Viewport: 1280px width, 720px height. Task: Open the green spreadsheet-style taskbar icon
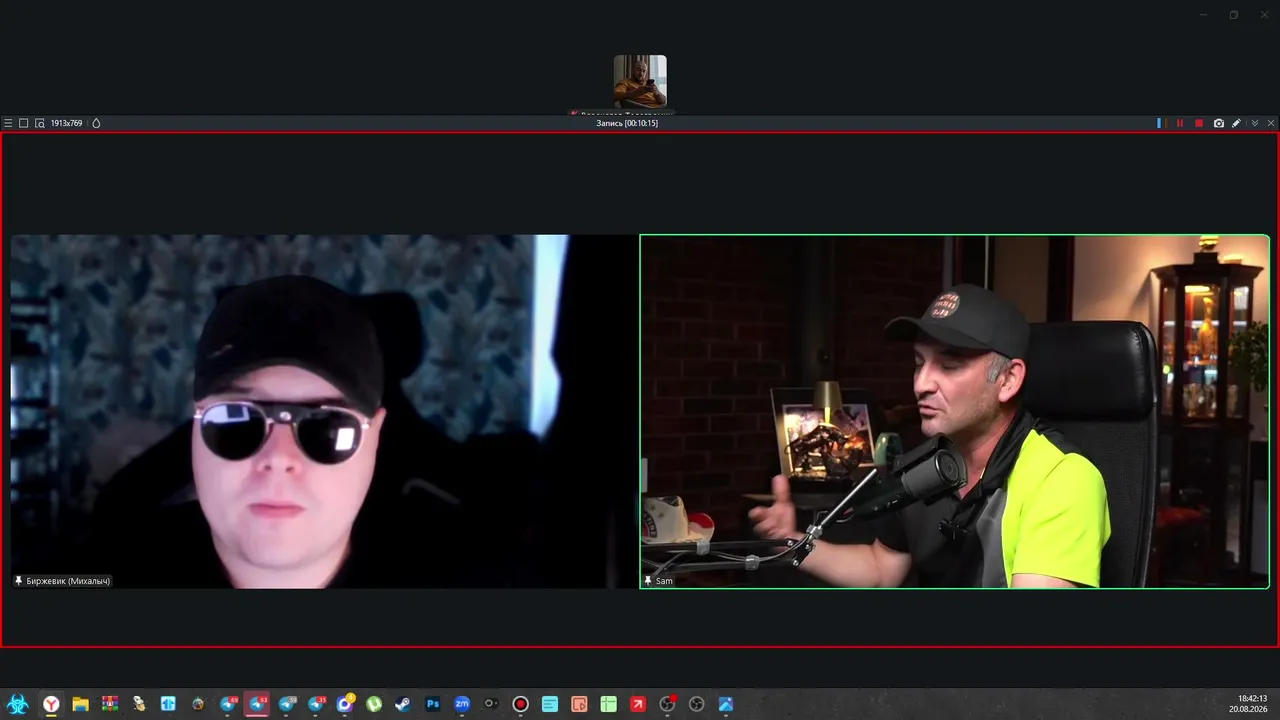point(608,704)
